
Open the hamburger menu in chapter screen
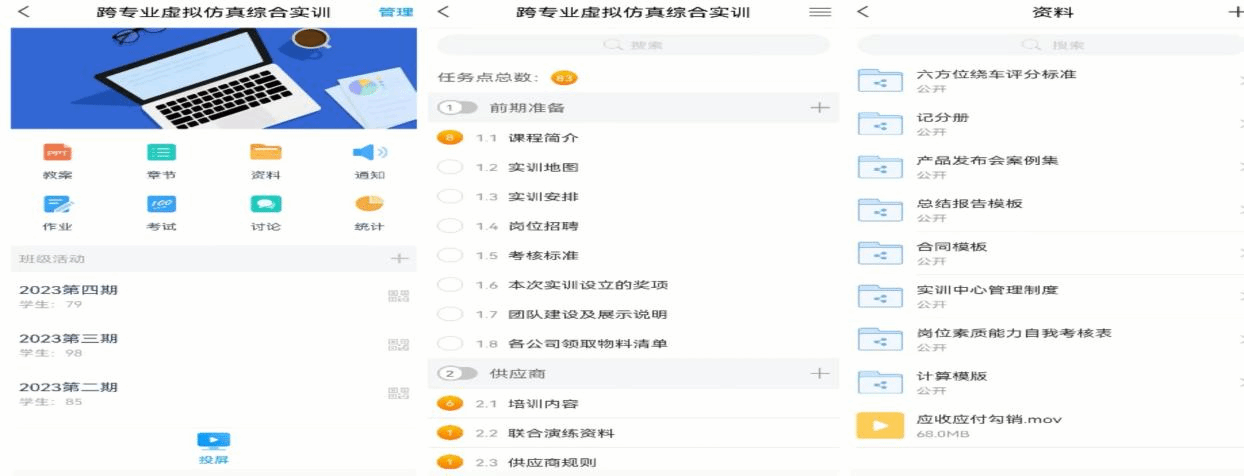pyautogui.click(x=820, y=12)
